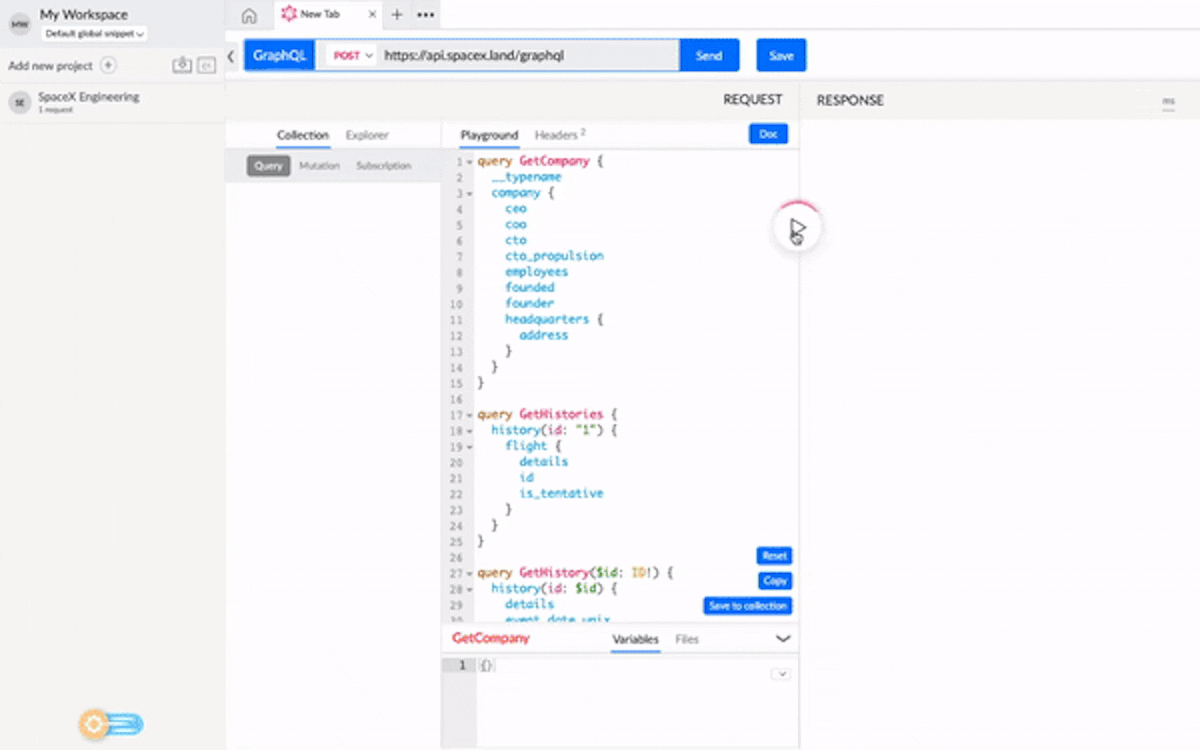
Task: Click the Save to collection button
Action: point(747,606)
